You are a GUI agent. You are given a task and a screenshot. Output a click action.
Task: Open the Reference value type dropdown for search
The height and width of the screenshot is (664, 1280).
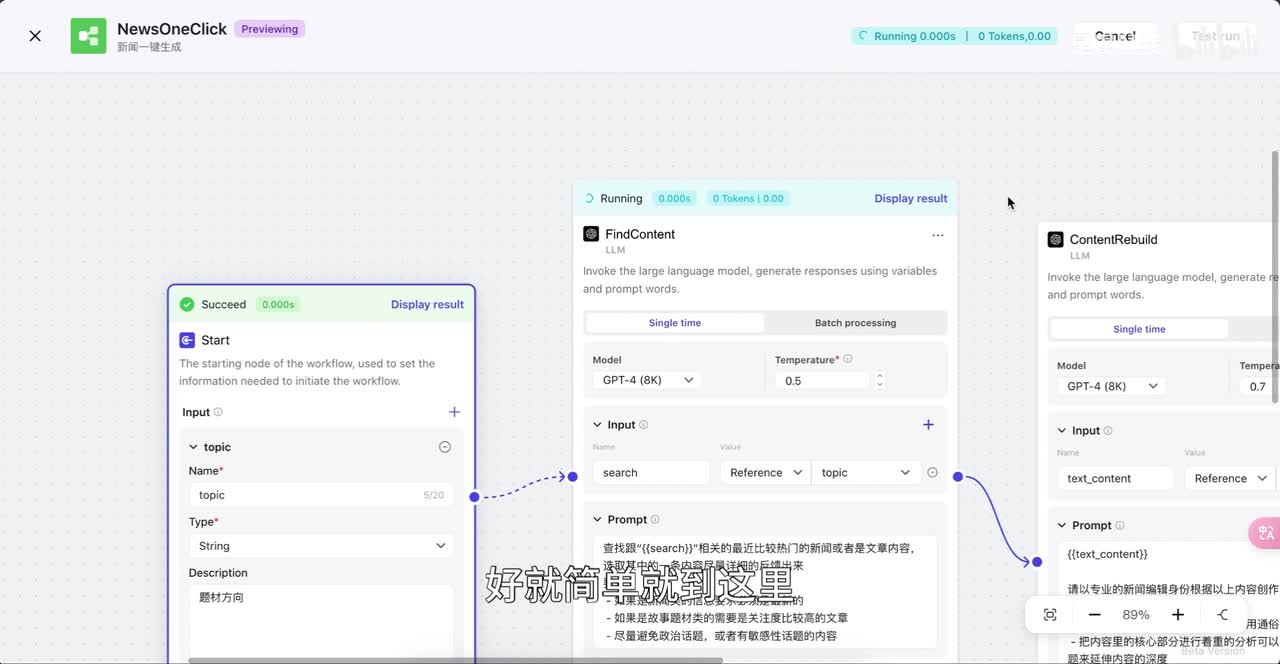(x=765, y=473)
